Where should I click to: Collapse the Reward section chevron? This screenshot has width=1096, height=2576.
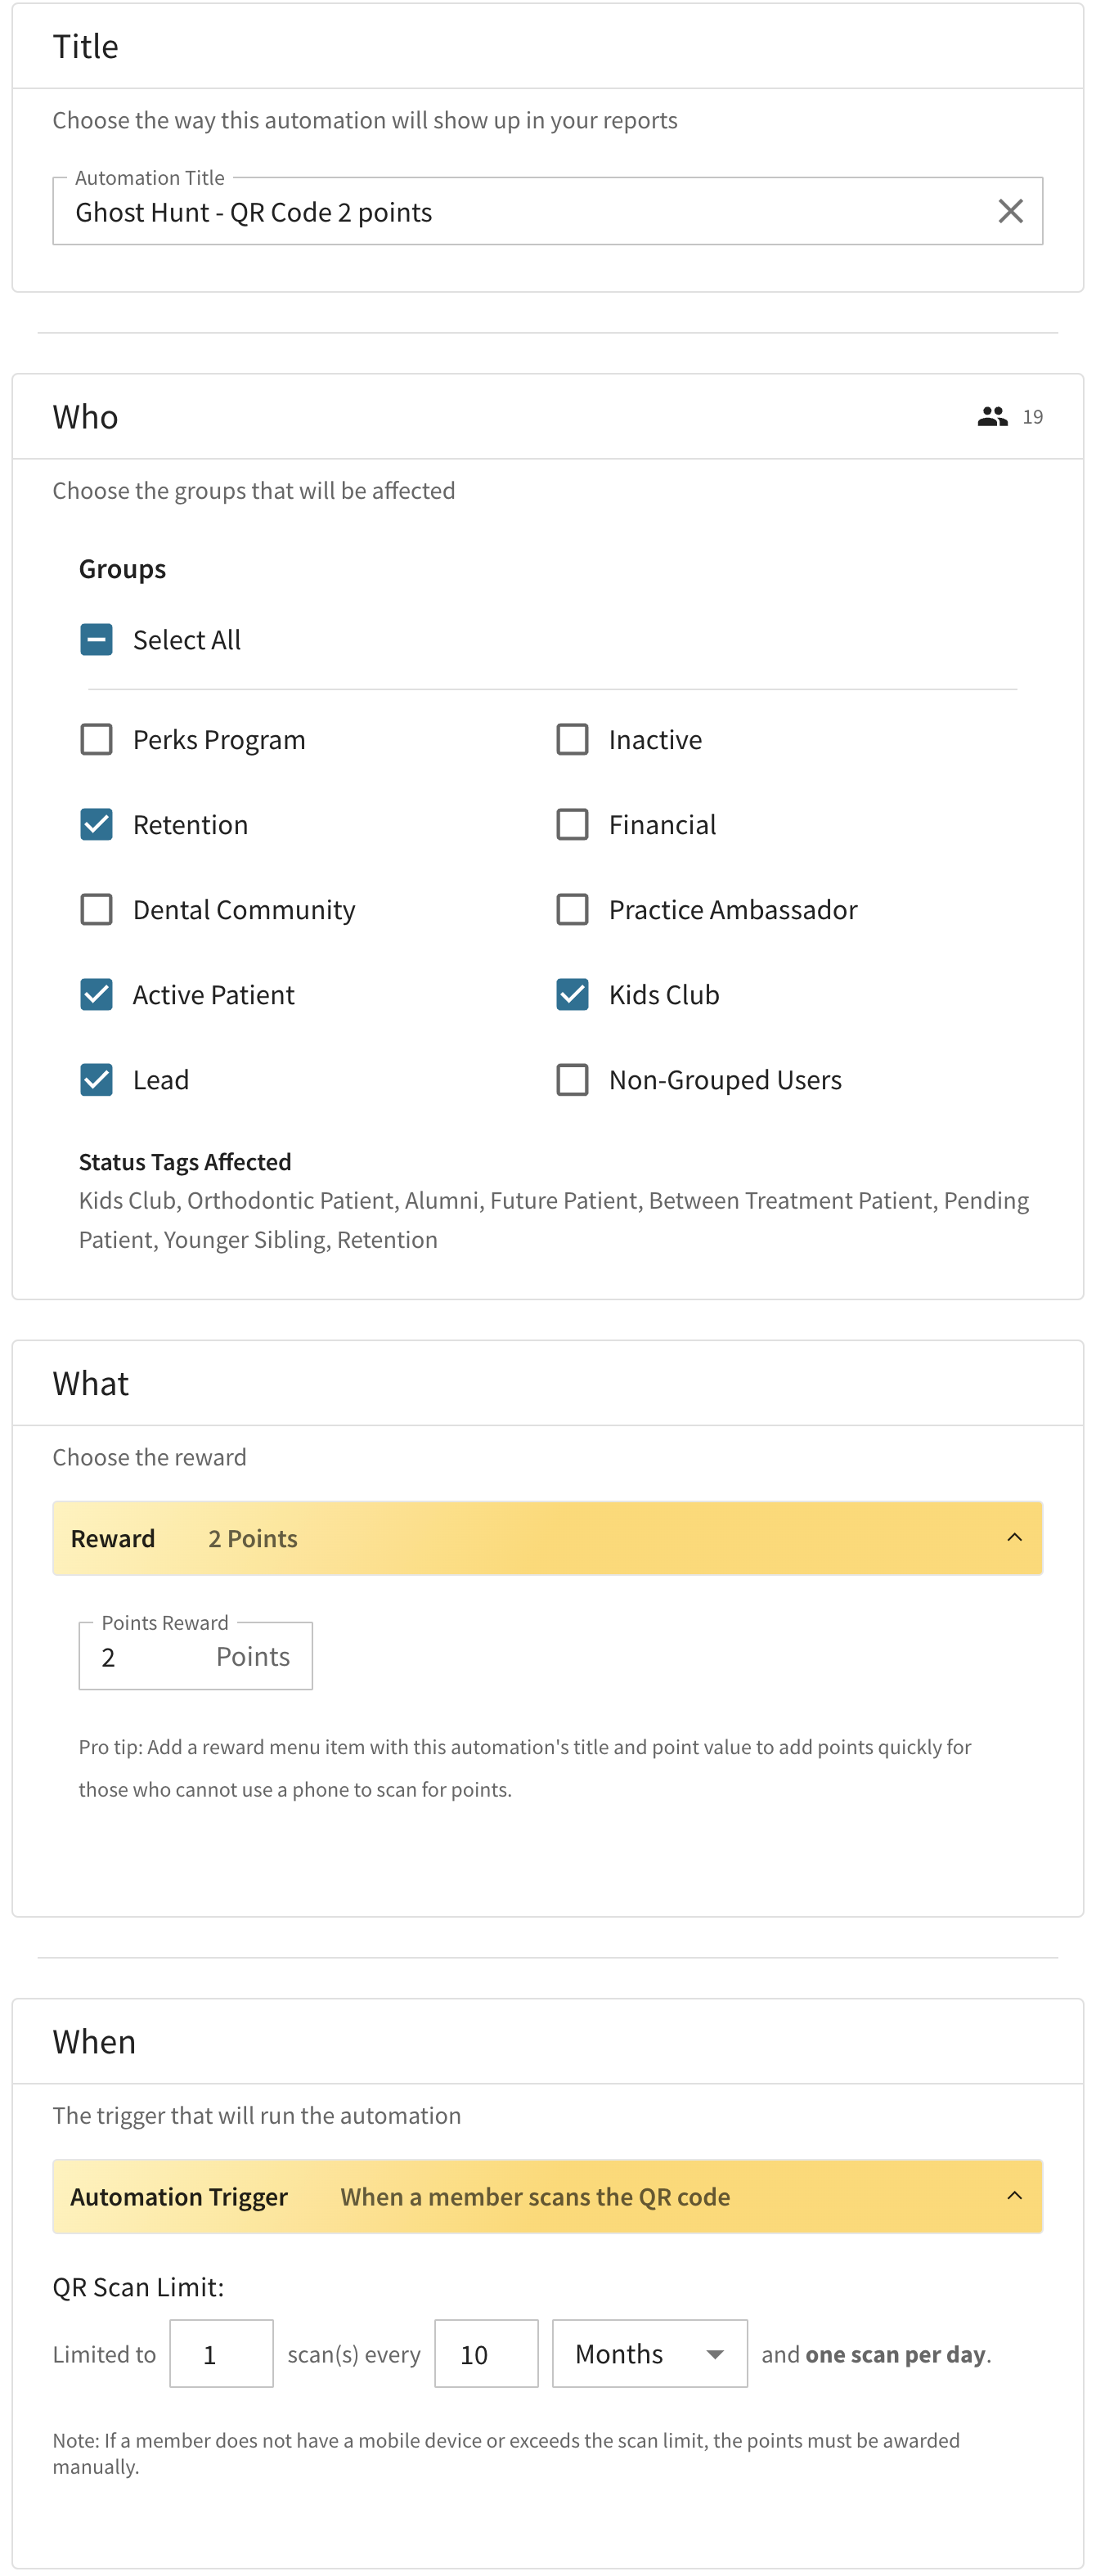pos(1014,1537)
